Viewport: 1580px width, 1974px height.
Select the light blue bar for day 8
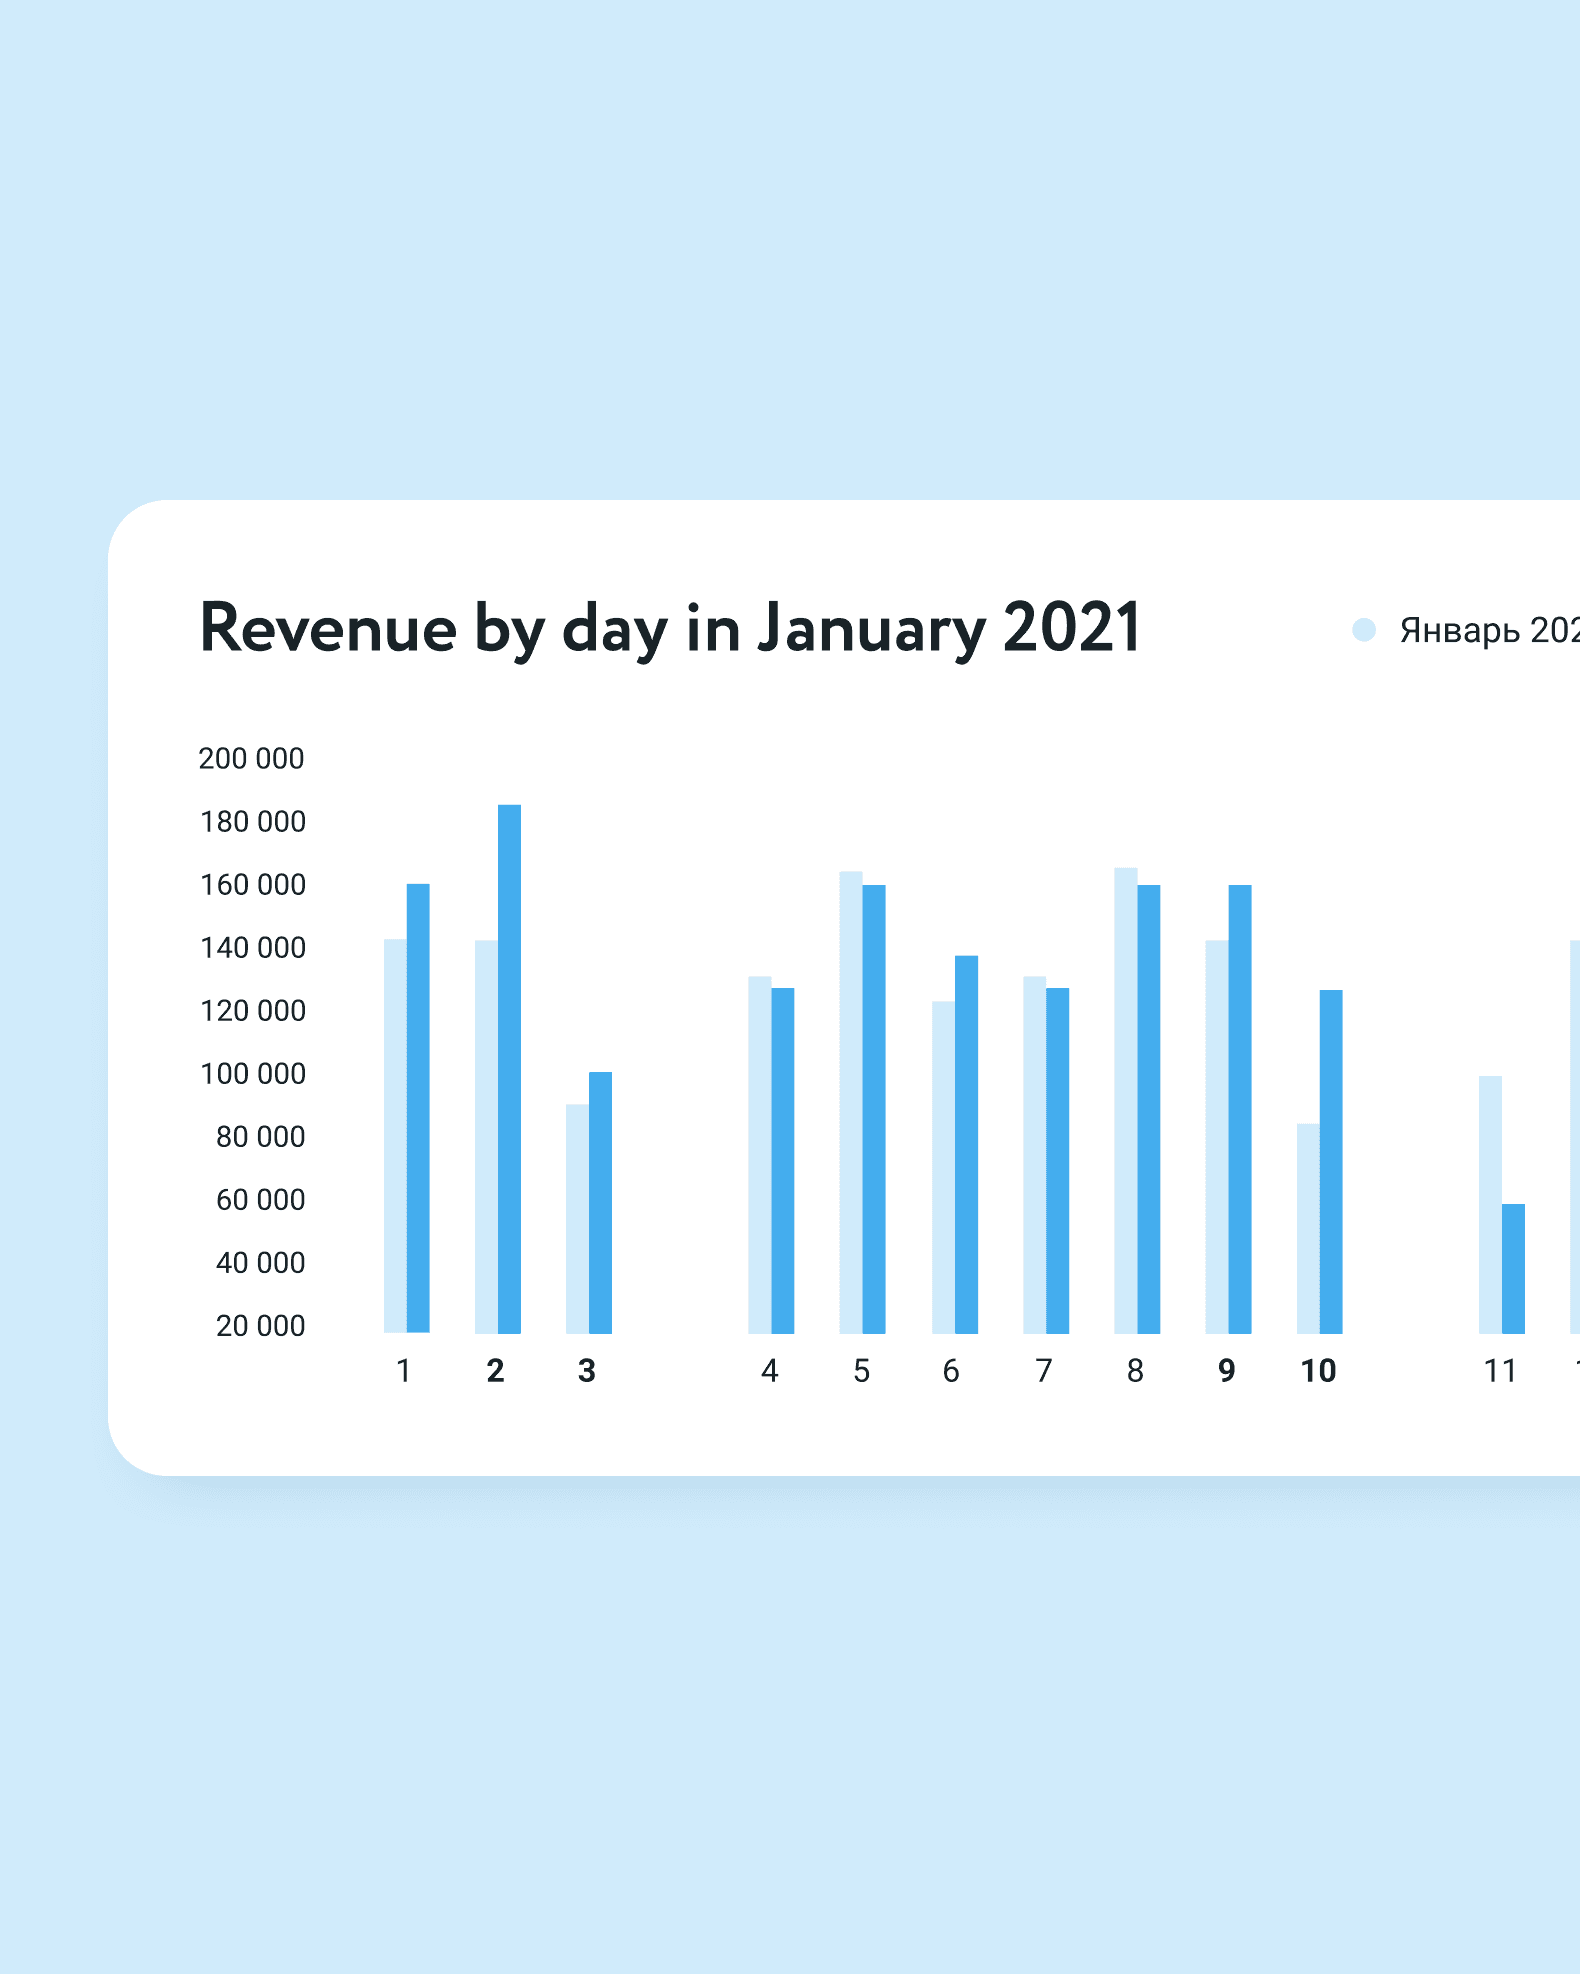1126,1101
